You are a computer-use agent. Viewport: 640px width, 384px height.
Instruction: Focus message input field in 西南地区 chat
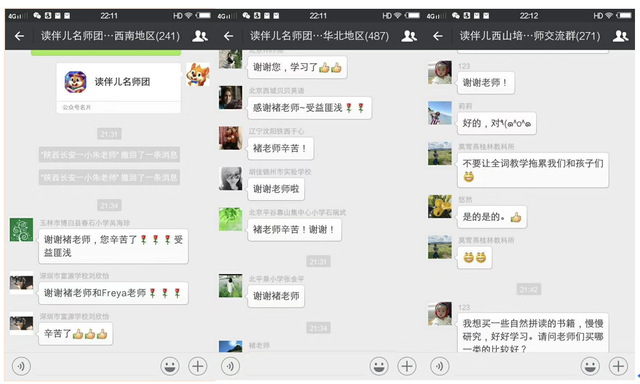pos(96,366)
